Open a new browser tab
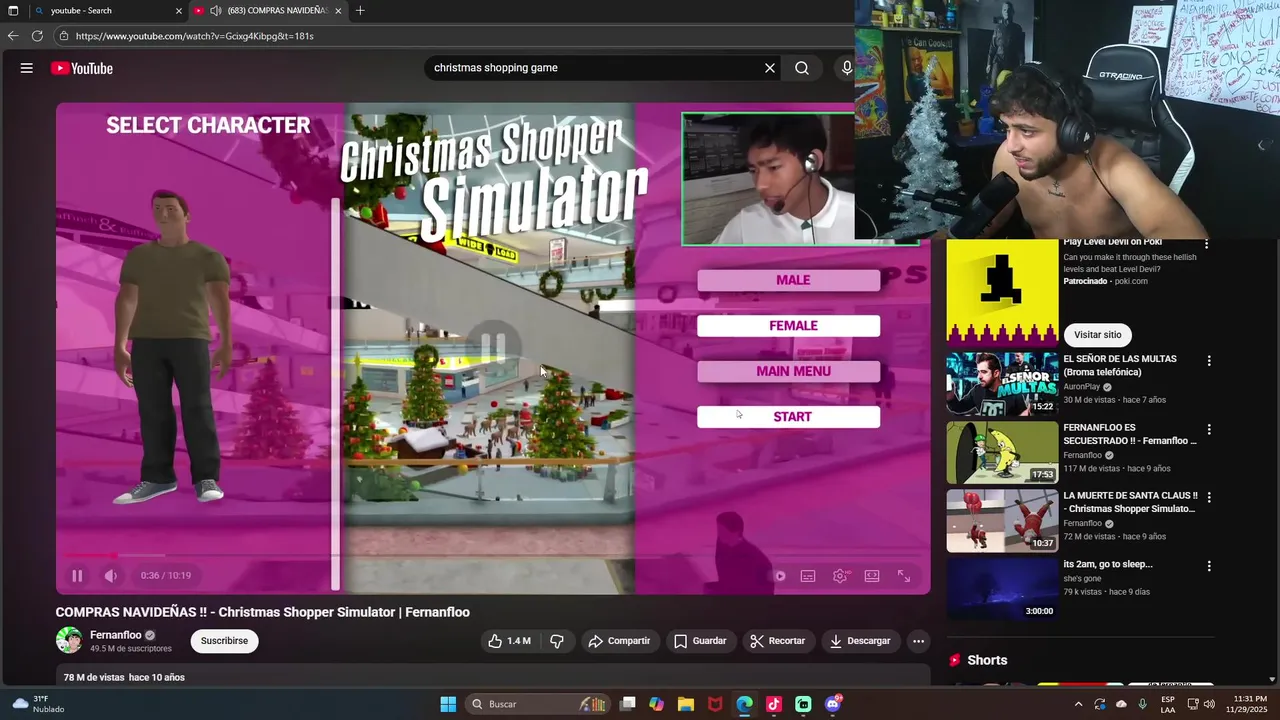 click(360, 11)
